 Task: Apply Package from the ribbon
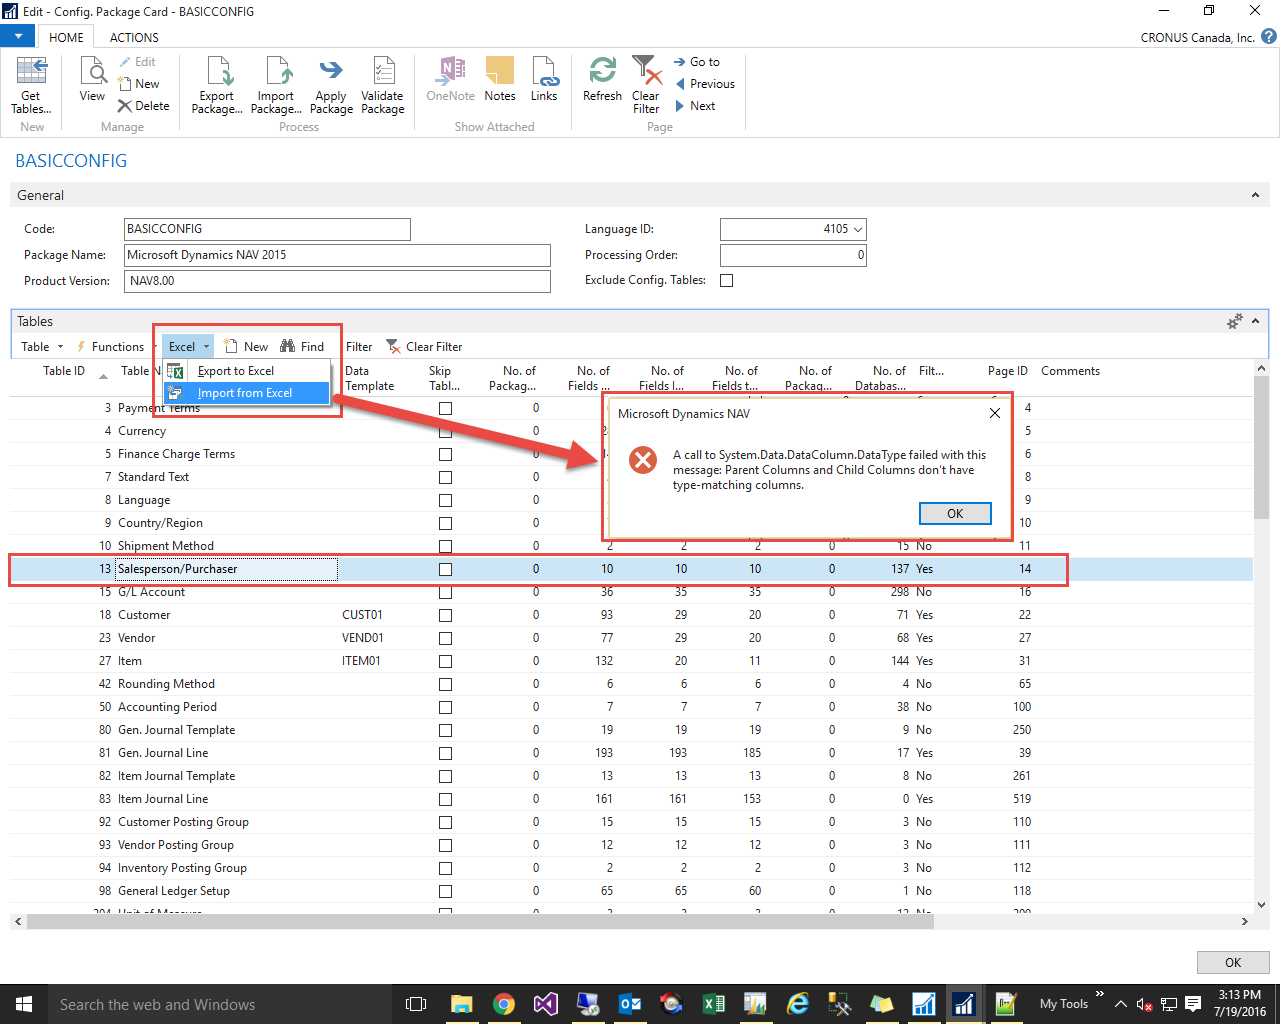[x=331, y=85]
